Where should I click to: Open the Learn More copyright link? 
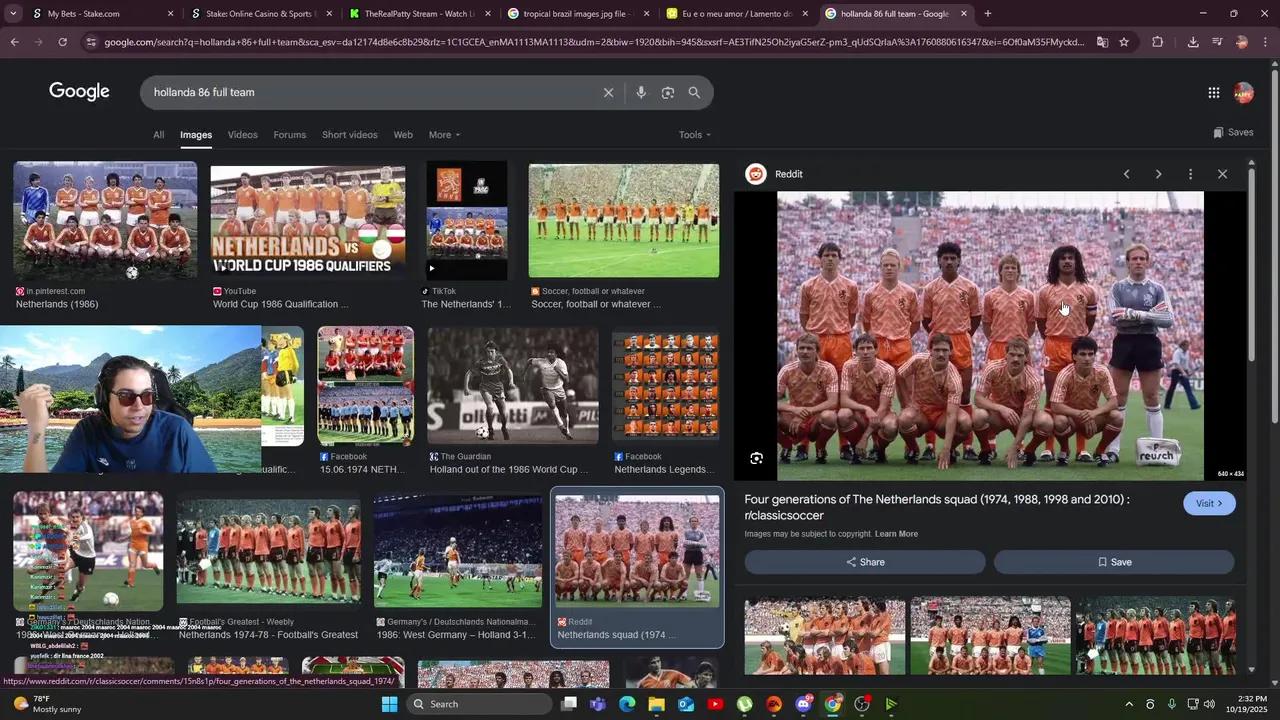[896, 534]
